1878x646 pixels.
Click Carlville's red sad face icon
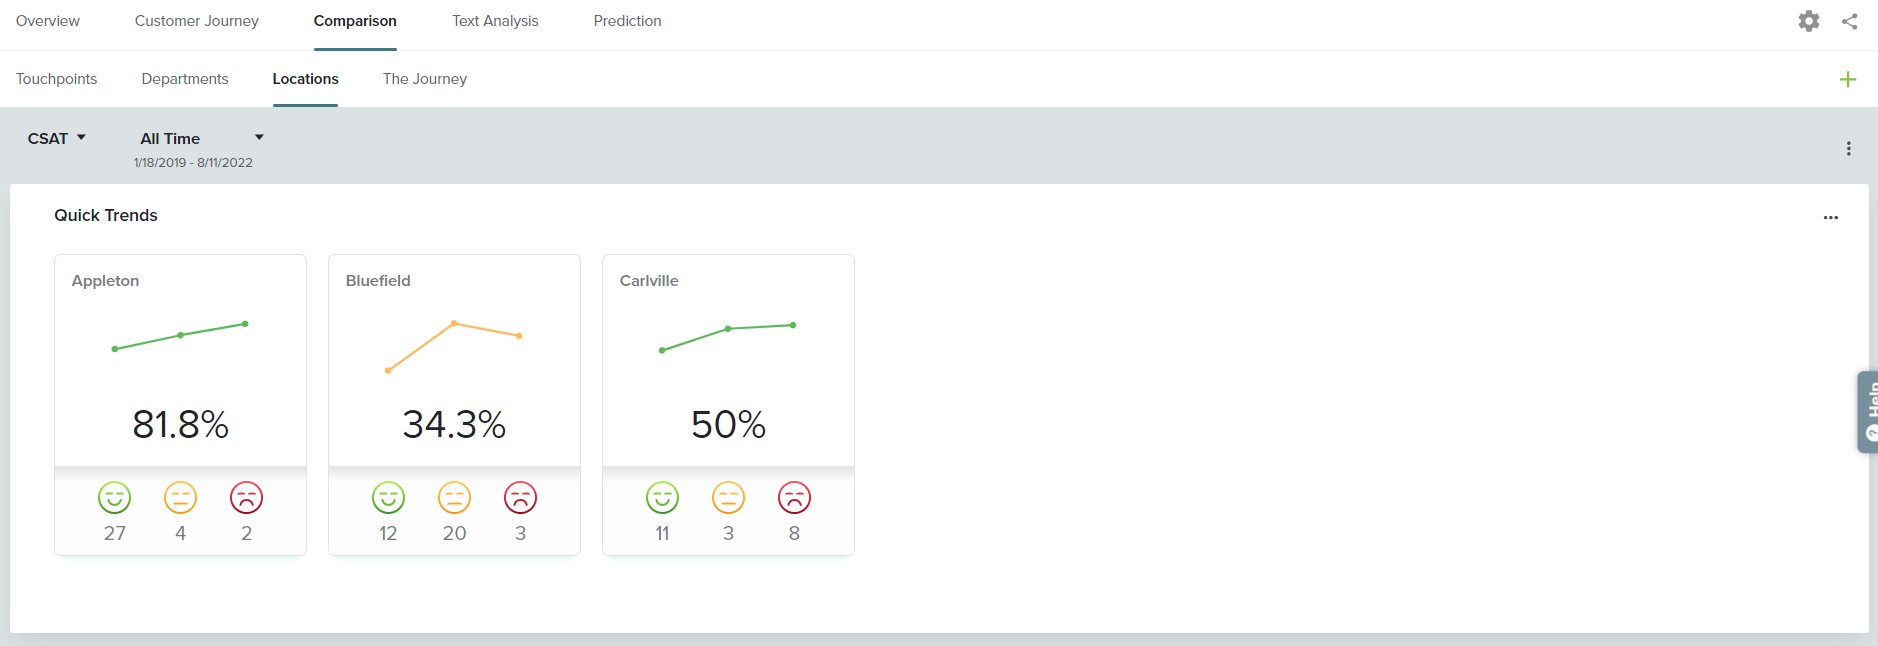[794, 497]
